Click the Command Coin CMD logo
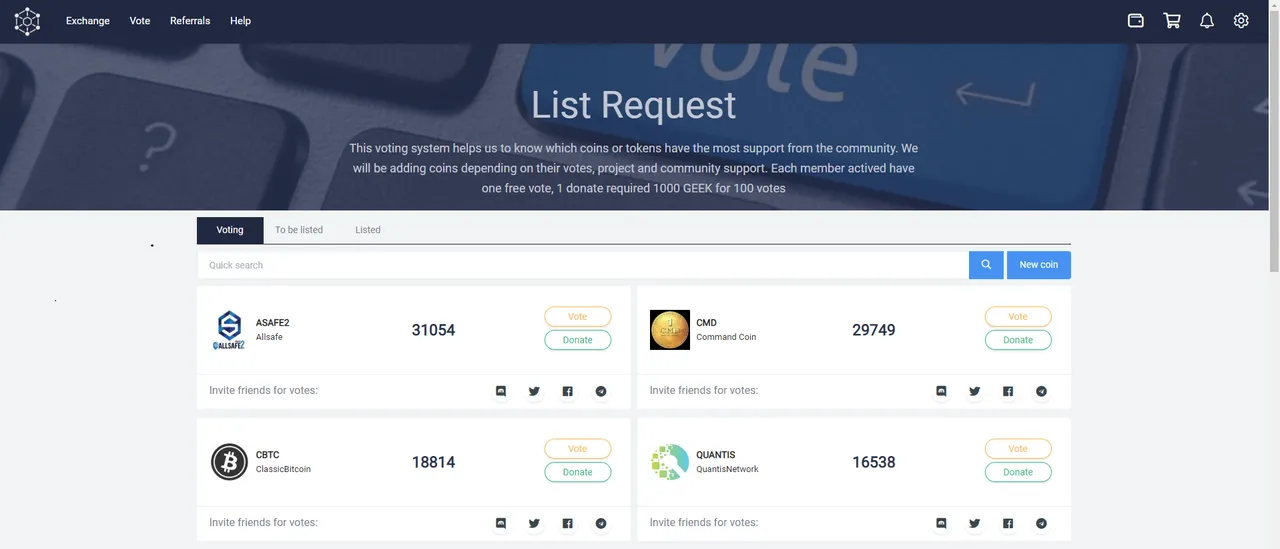 tap(670, 330)
